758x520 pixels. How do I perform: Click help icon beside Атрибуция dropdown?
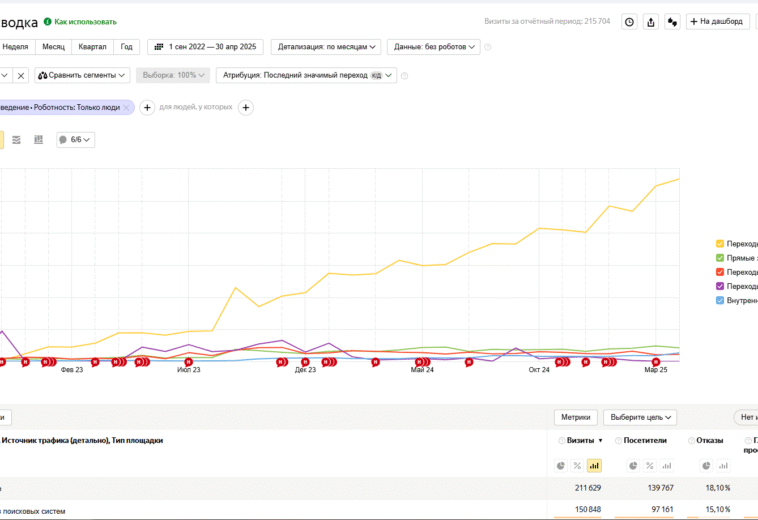coord(405,76)
